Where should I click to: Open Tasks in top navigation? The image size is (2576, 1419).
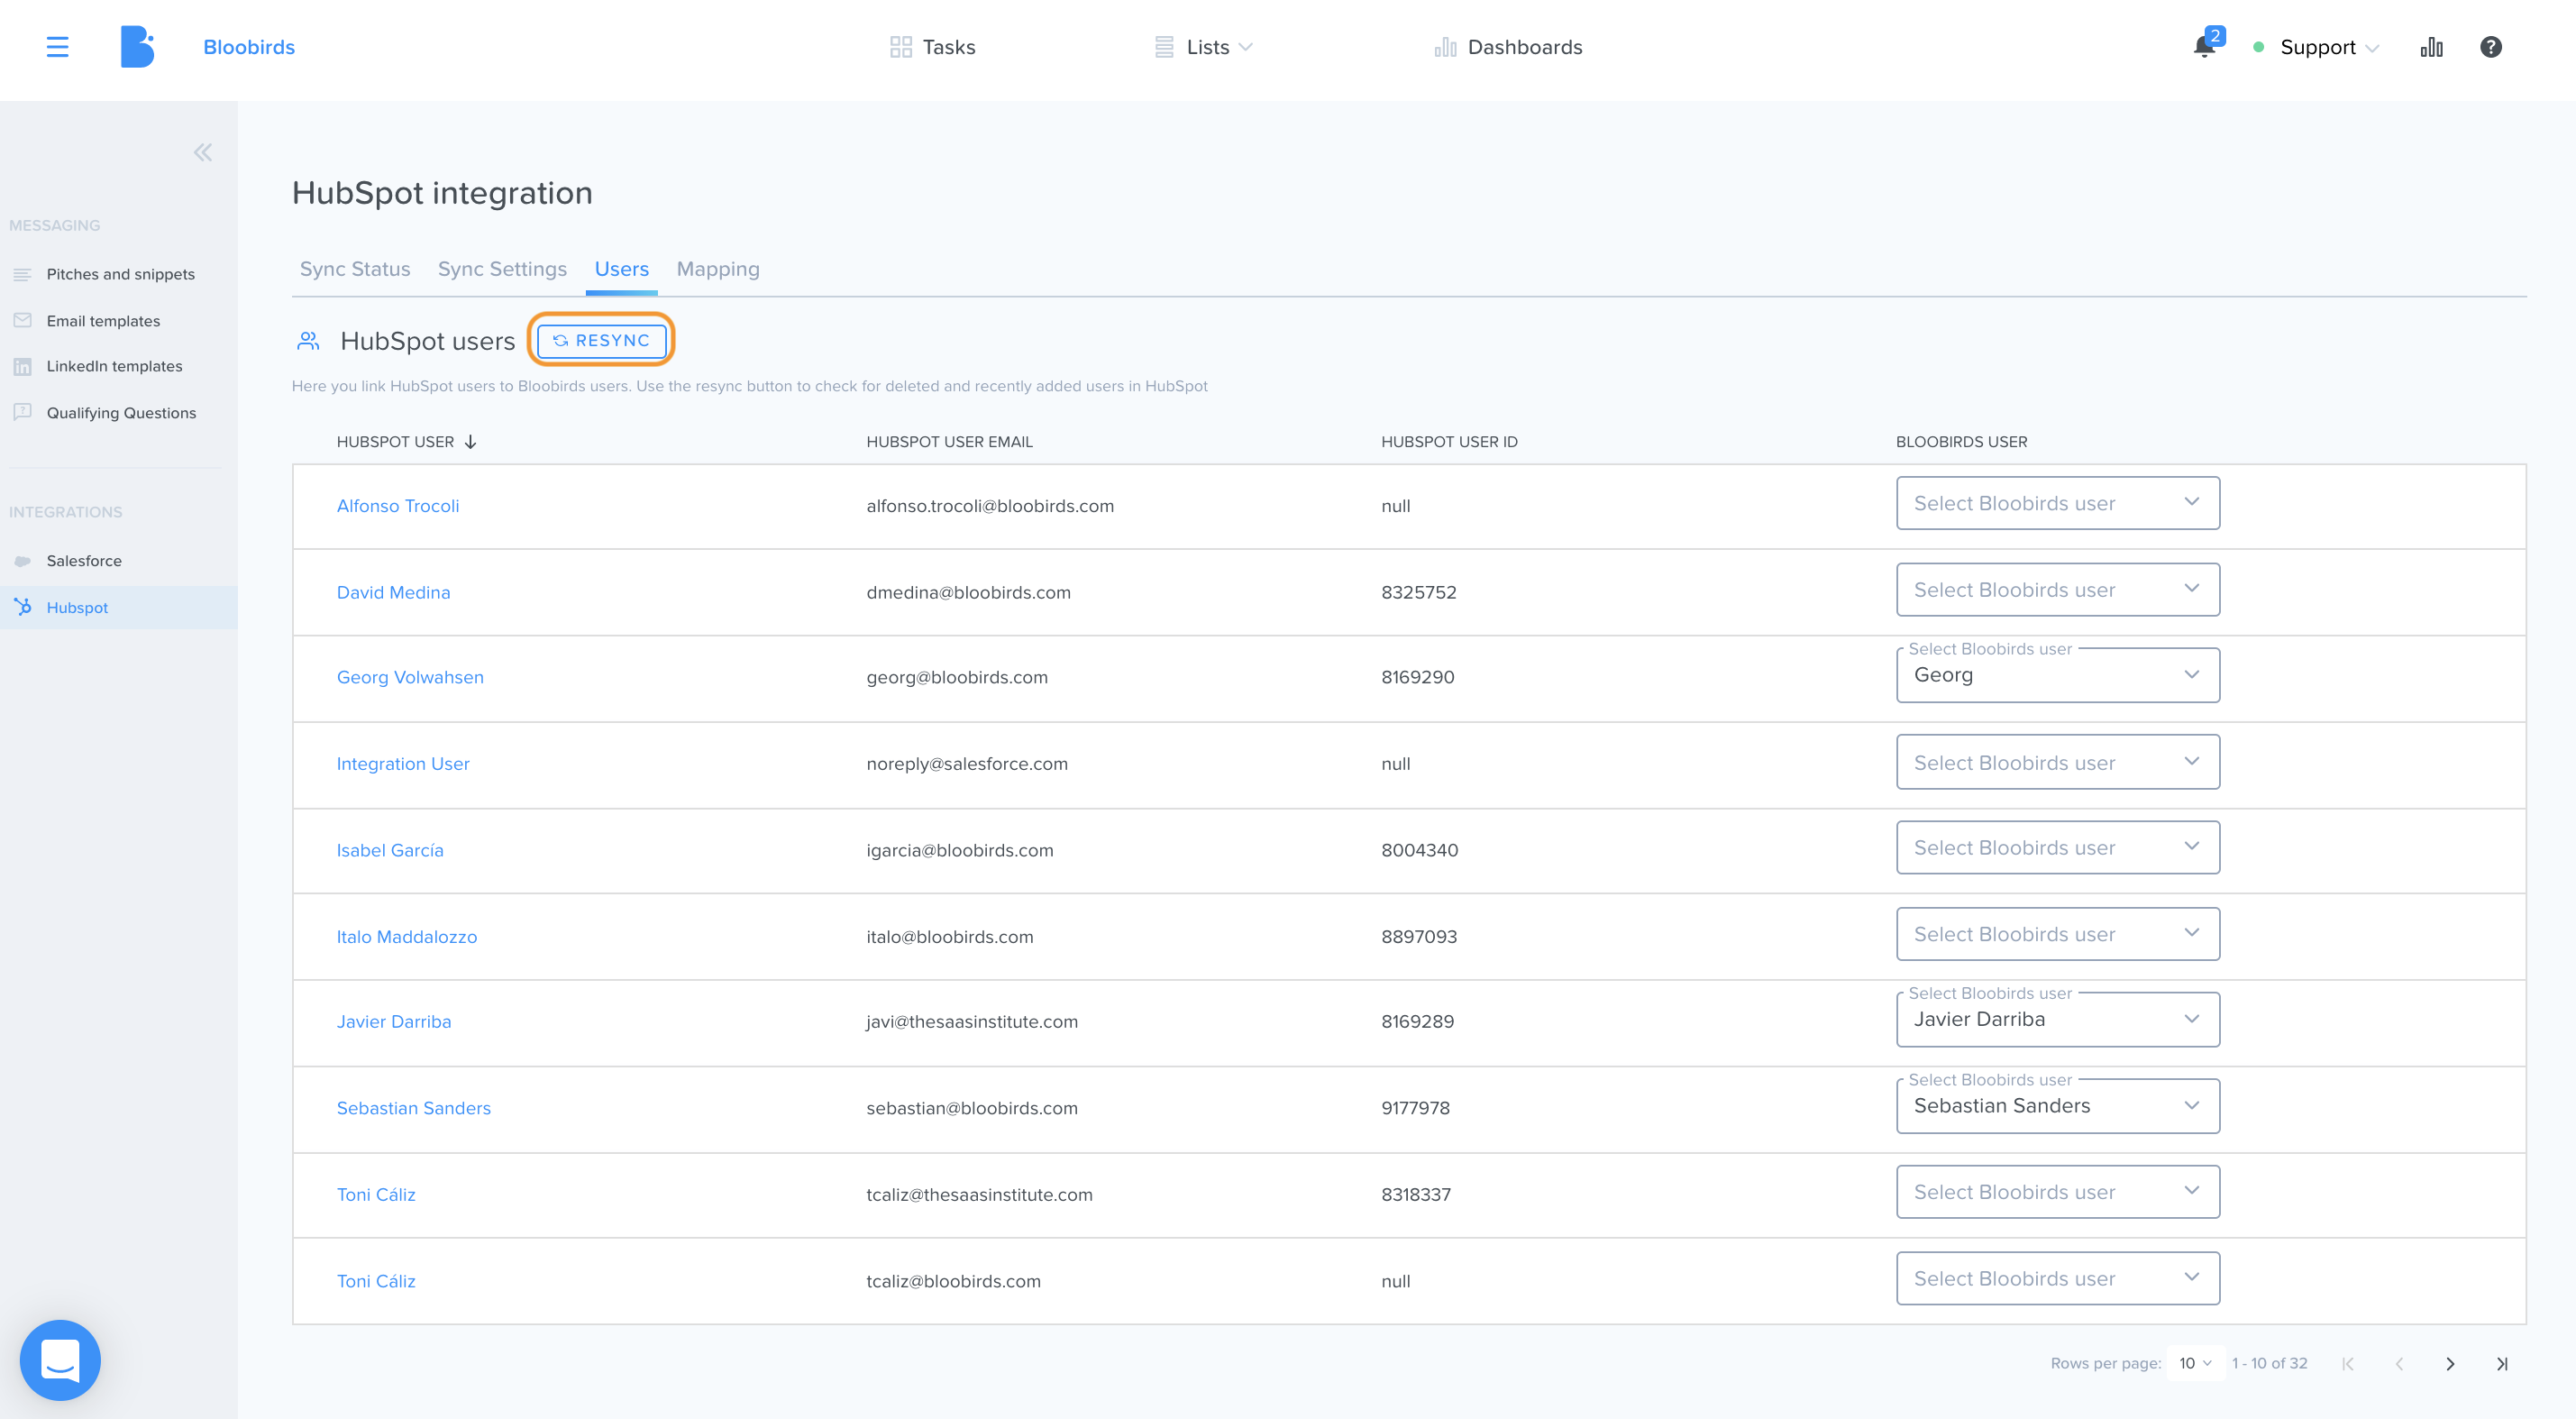[933, 47]
